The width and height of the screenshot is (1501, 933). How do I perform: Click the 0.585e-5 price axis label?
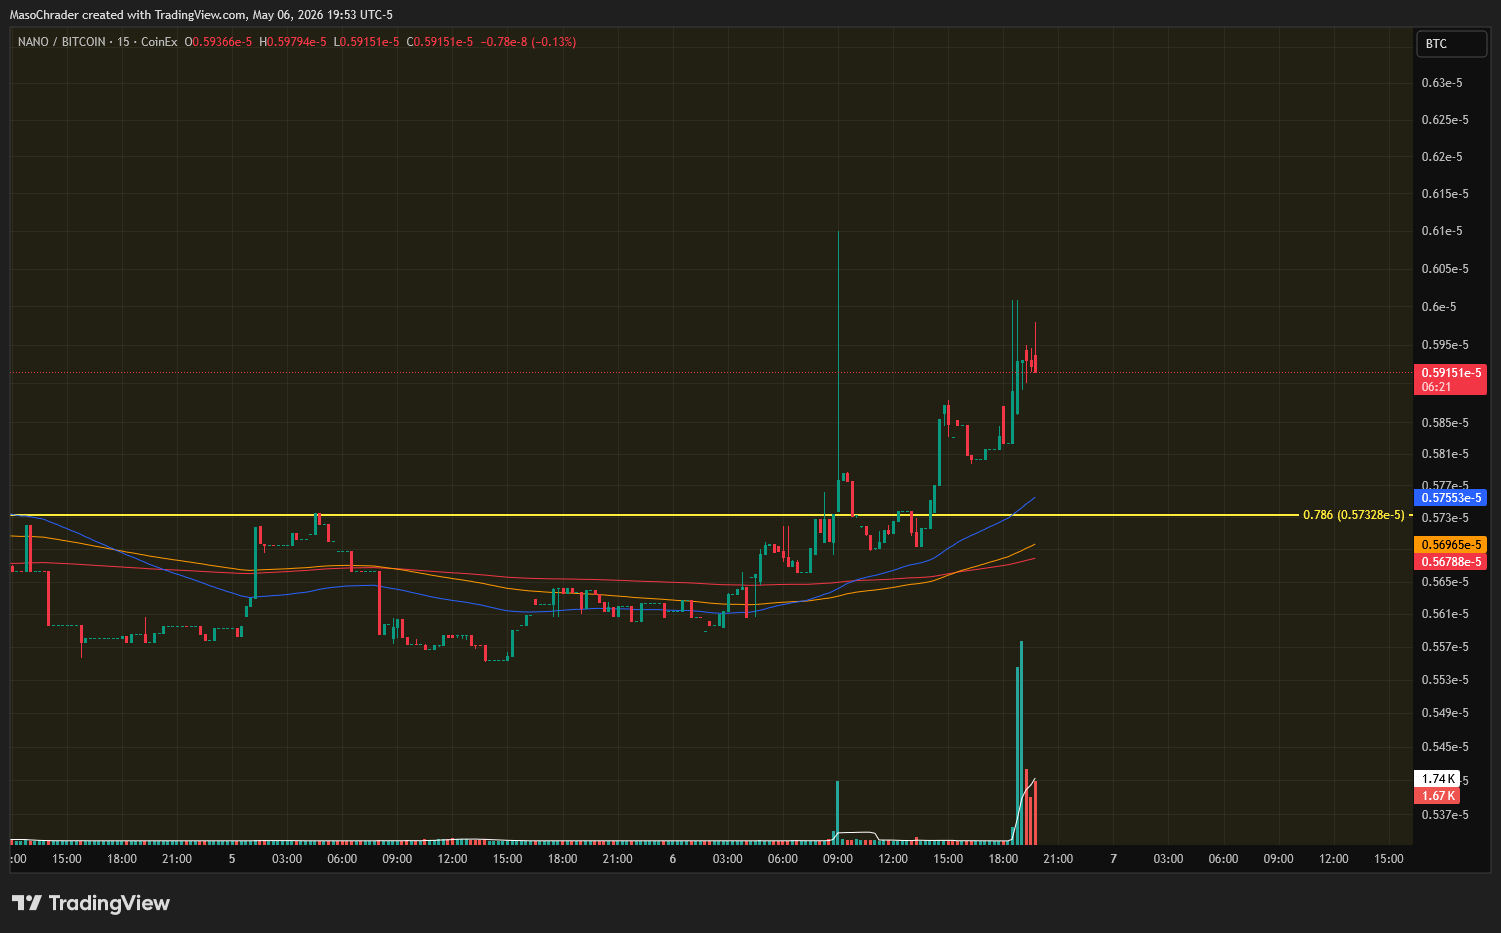point(1445,423)
